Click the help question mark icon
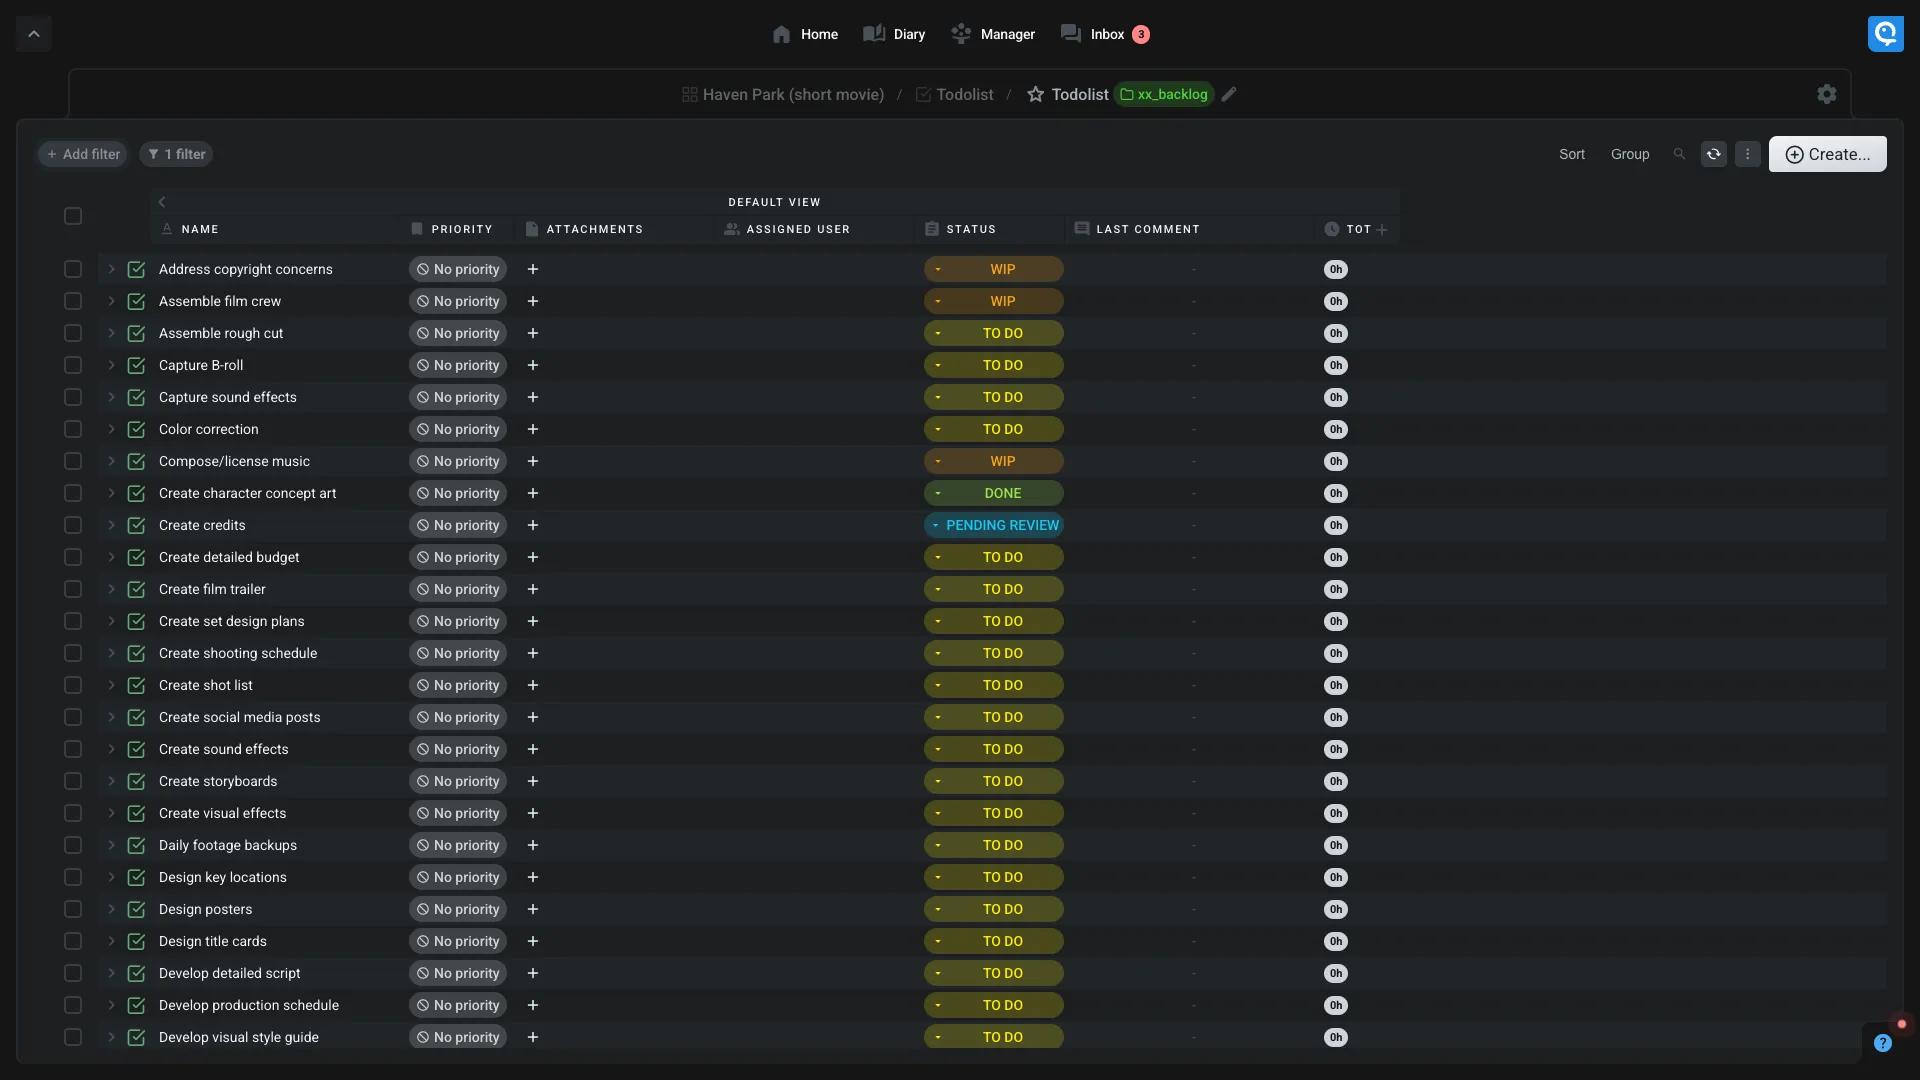This screenshot has width=1920, height=1080. pyautogui.click(x=1882, y=1043)
